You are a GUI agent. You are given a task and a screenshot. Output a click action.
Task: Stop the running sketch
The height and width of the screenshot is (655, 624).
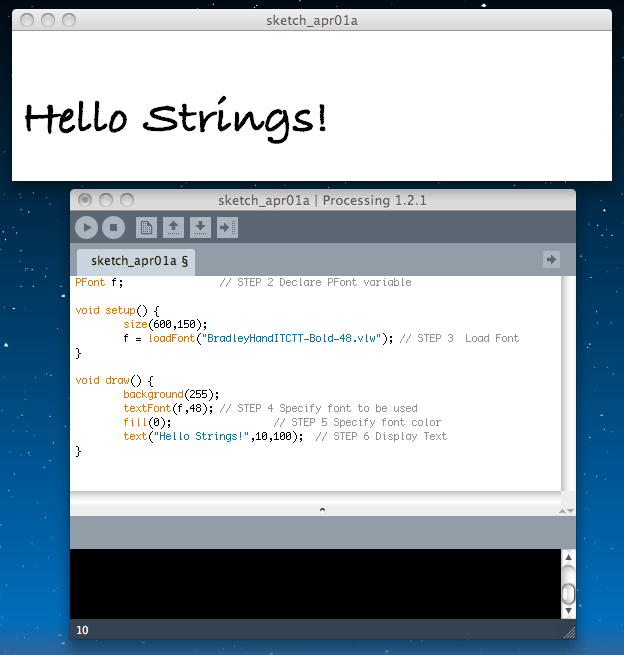pyautogui.click(x=113, y=228)
